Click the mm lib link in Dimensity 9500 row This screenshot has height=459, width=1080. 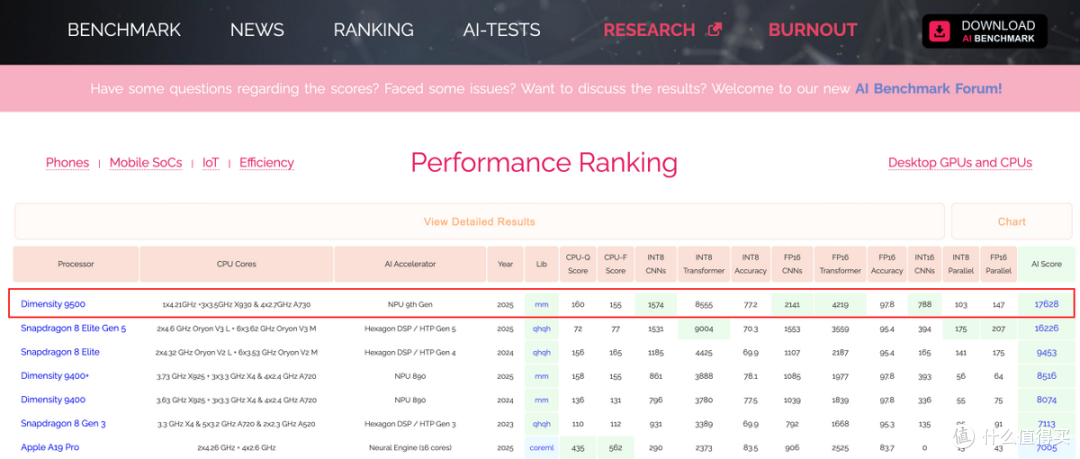pos(541,304)
